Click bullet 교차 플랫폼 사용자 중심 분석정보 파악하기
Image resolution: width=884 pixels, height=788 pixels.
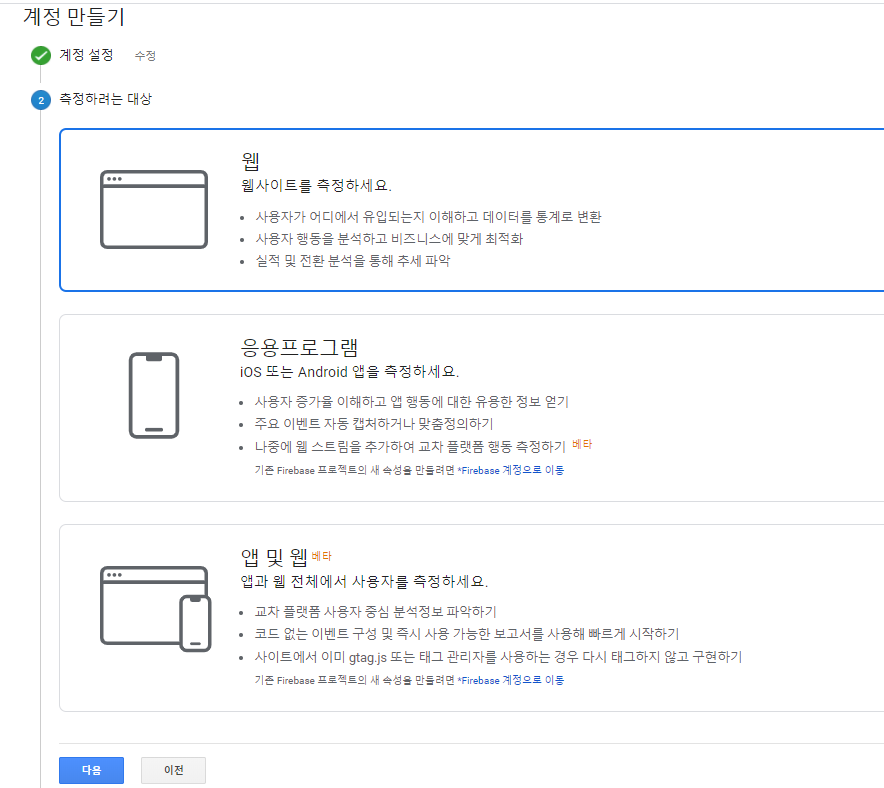pyautogui.click(x=375, y=612)
